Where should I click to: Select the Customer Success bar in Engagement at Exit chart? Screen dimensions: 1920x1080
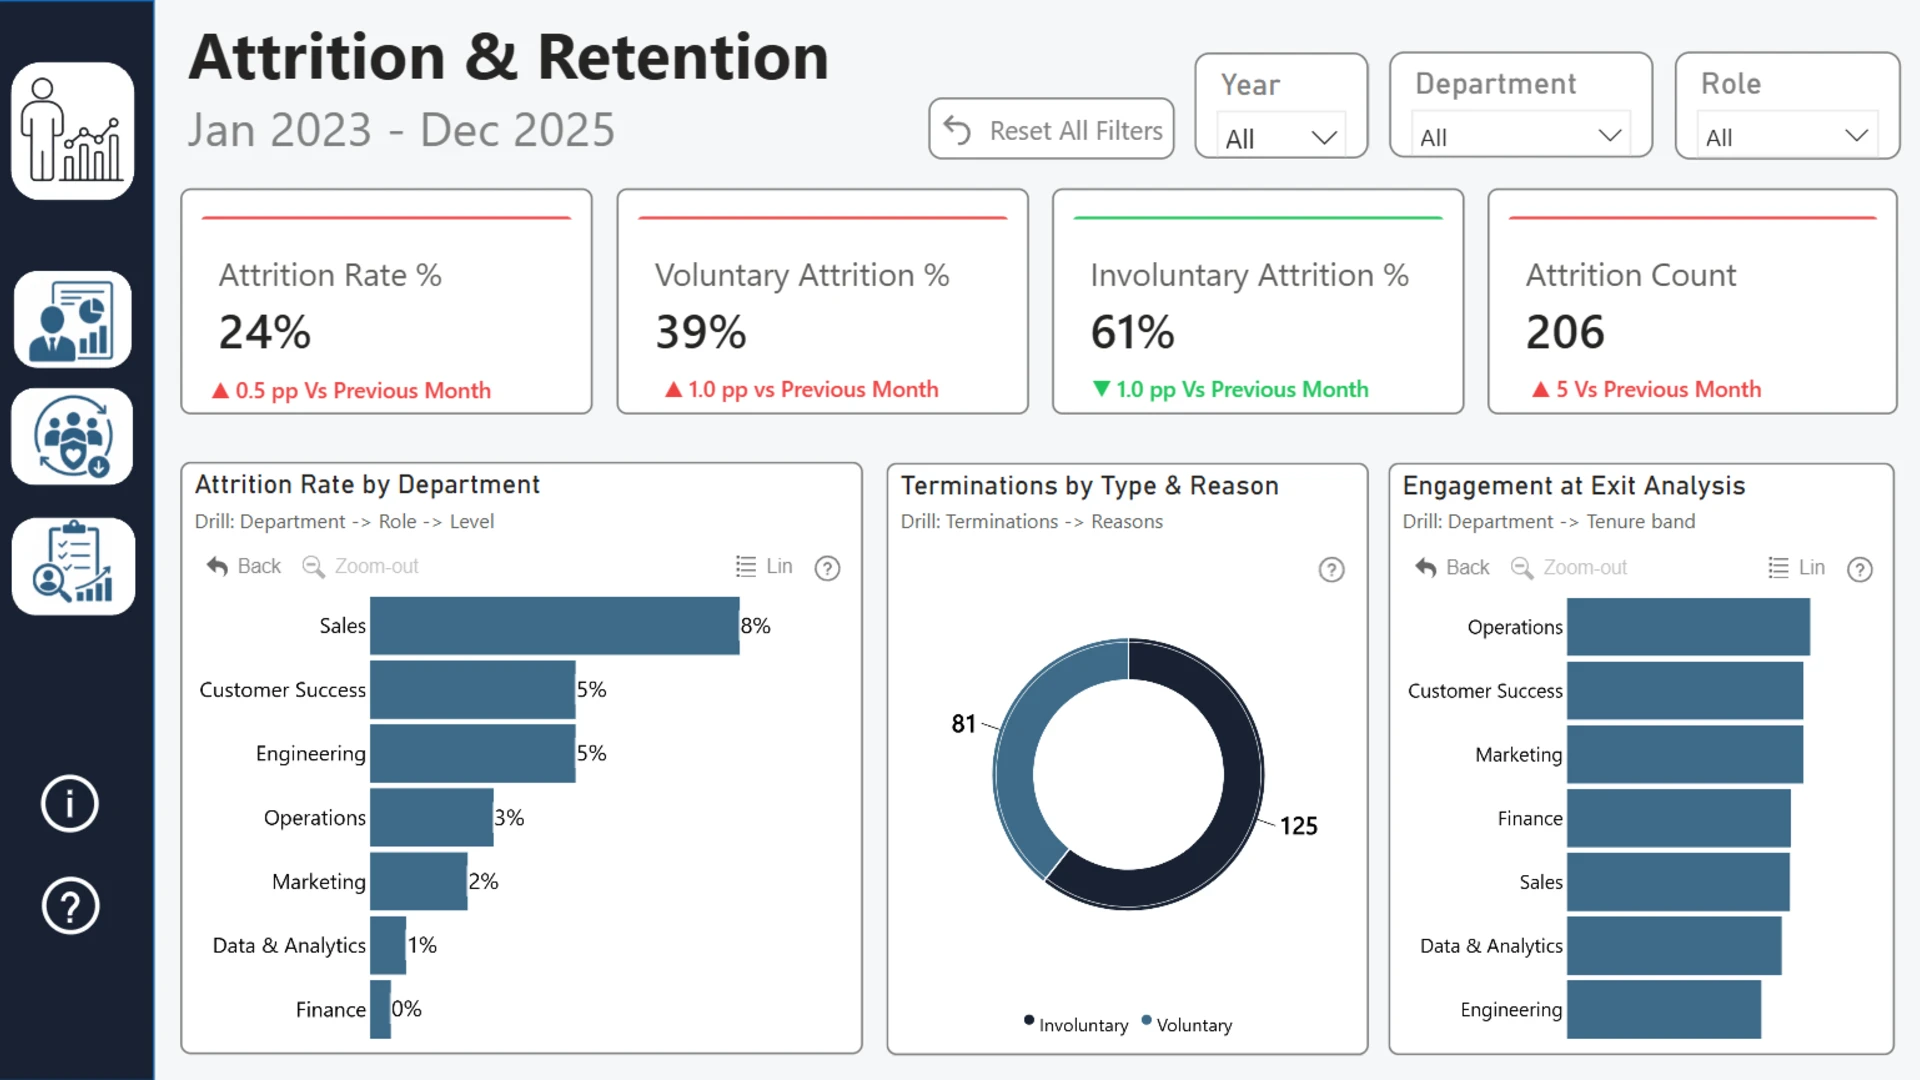tap(1685, 691)
